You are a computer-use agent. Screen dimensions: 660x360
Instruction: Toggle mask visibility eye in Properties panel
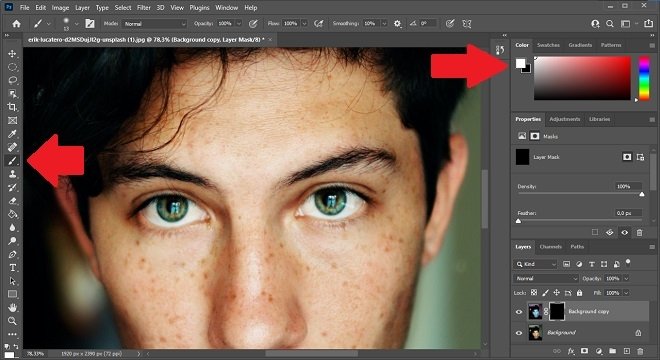click(x=625, y=232)
